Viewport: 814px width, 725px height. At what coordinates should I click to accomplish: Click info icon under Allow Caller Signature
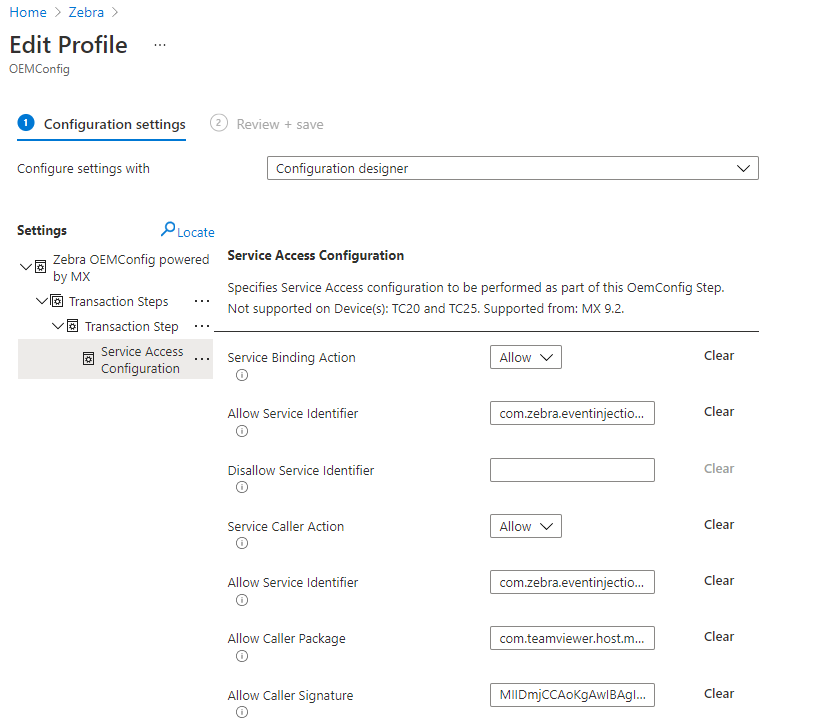(x=241, y=712)
